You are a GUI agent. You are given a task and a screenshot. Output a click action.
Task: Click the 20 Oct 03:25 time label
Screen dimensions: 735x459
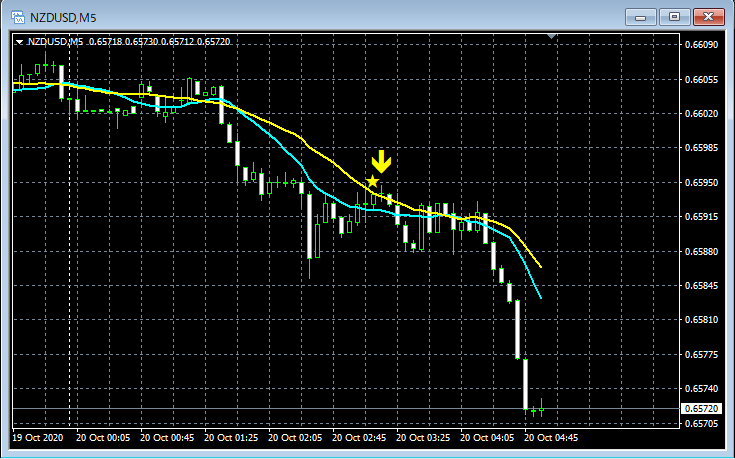(423, 438)
